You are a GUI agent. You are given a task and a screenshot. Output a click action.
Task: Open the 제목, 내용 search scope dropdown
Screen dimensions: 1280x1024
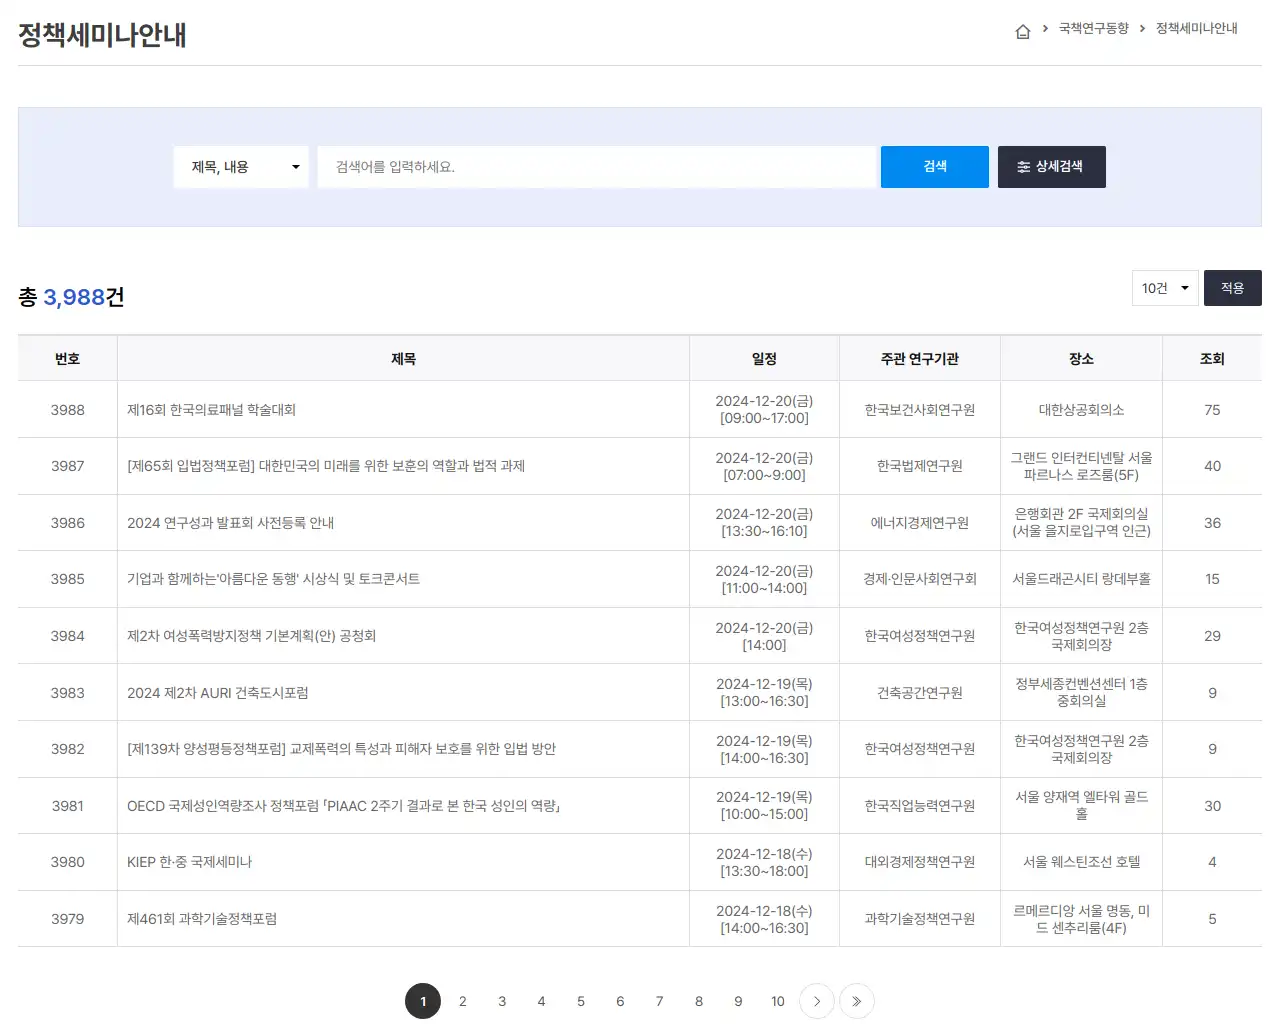[x=240, y=167]
